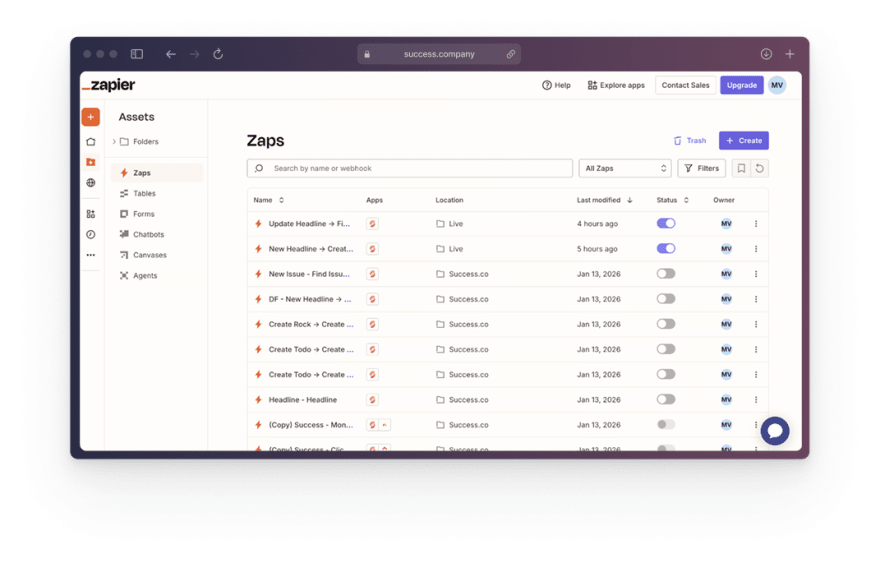The image size is (880, 563).
Task: Open a new browser tab with the plus icon
Action: (x=790, y=54)
